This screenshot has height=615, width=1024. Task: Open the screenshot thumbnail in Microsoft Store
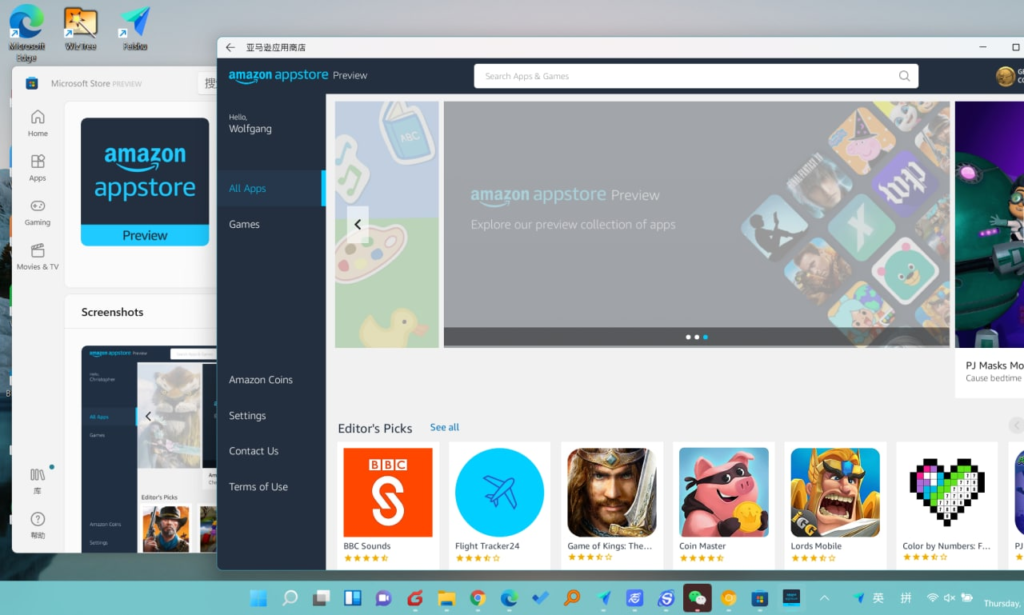point(149,449)
